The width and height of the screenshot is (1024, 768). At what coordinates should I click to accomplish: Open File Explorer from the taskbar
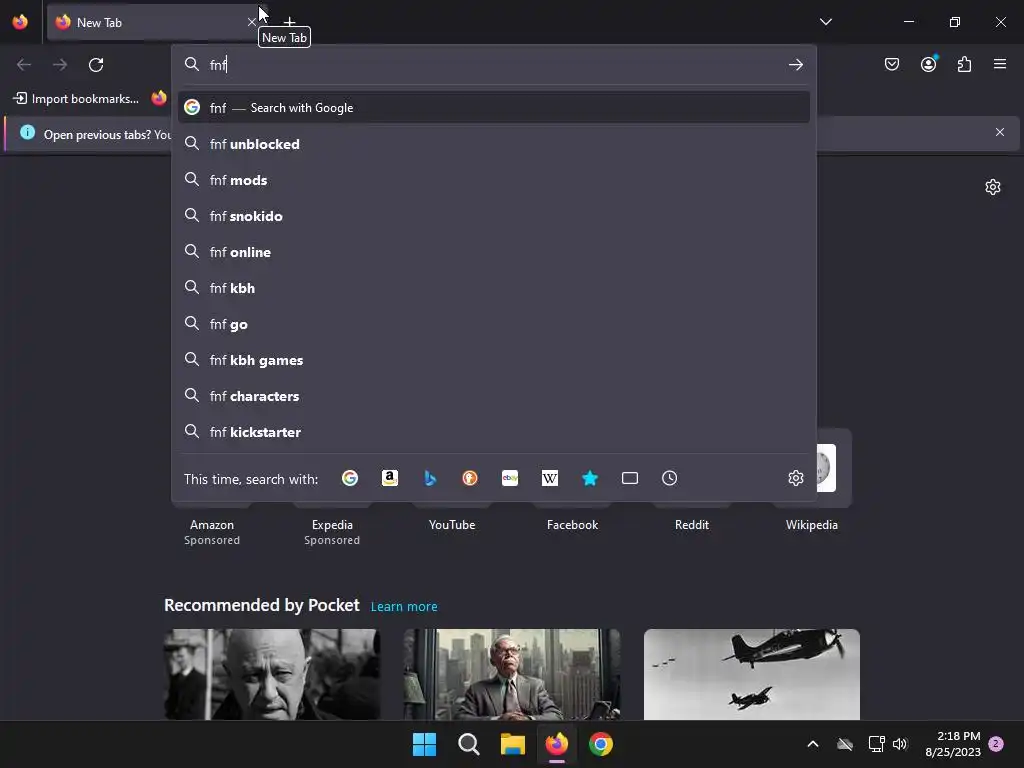513,744
